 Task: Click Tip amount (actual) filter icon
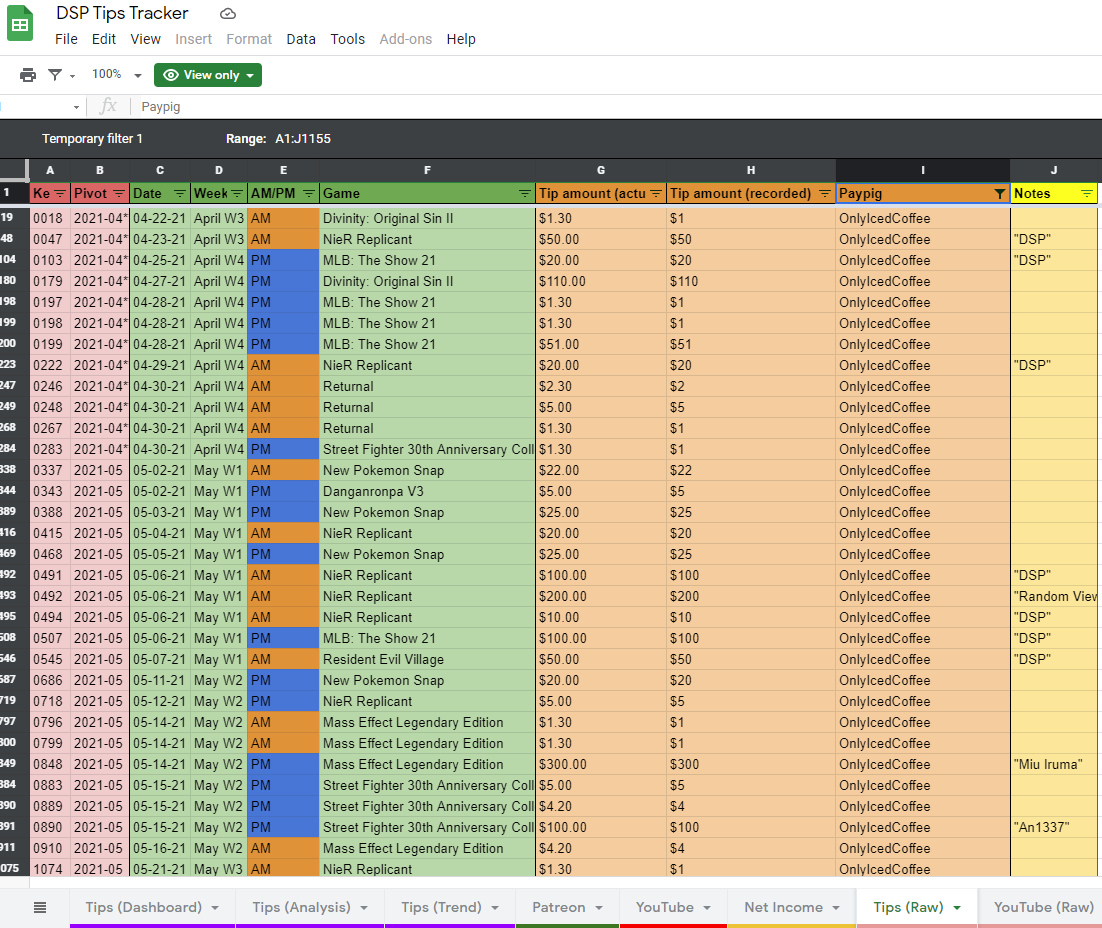[656, 193]
